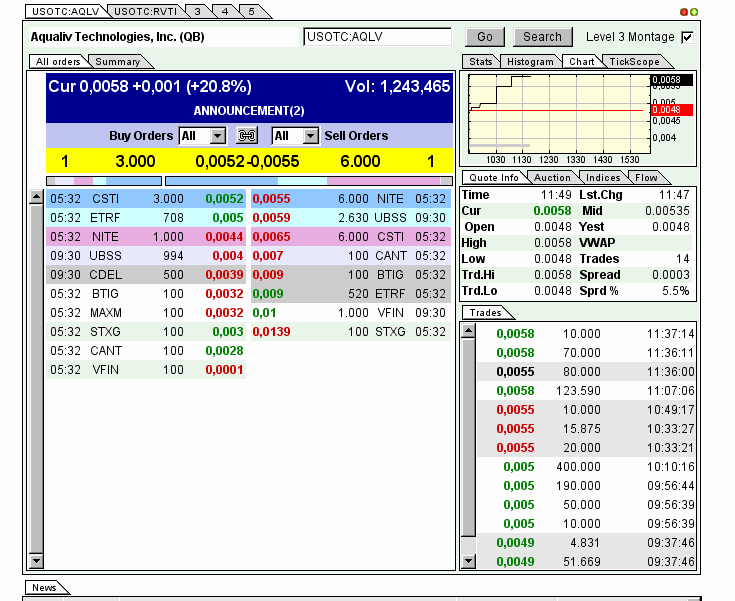735x601 pixels.
Task: Click the red circle indicator top right
Action: 684,12
